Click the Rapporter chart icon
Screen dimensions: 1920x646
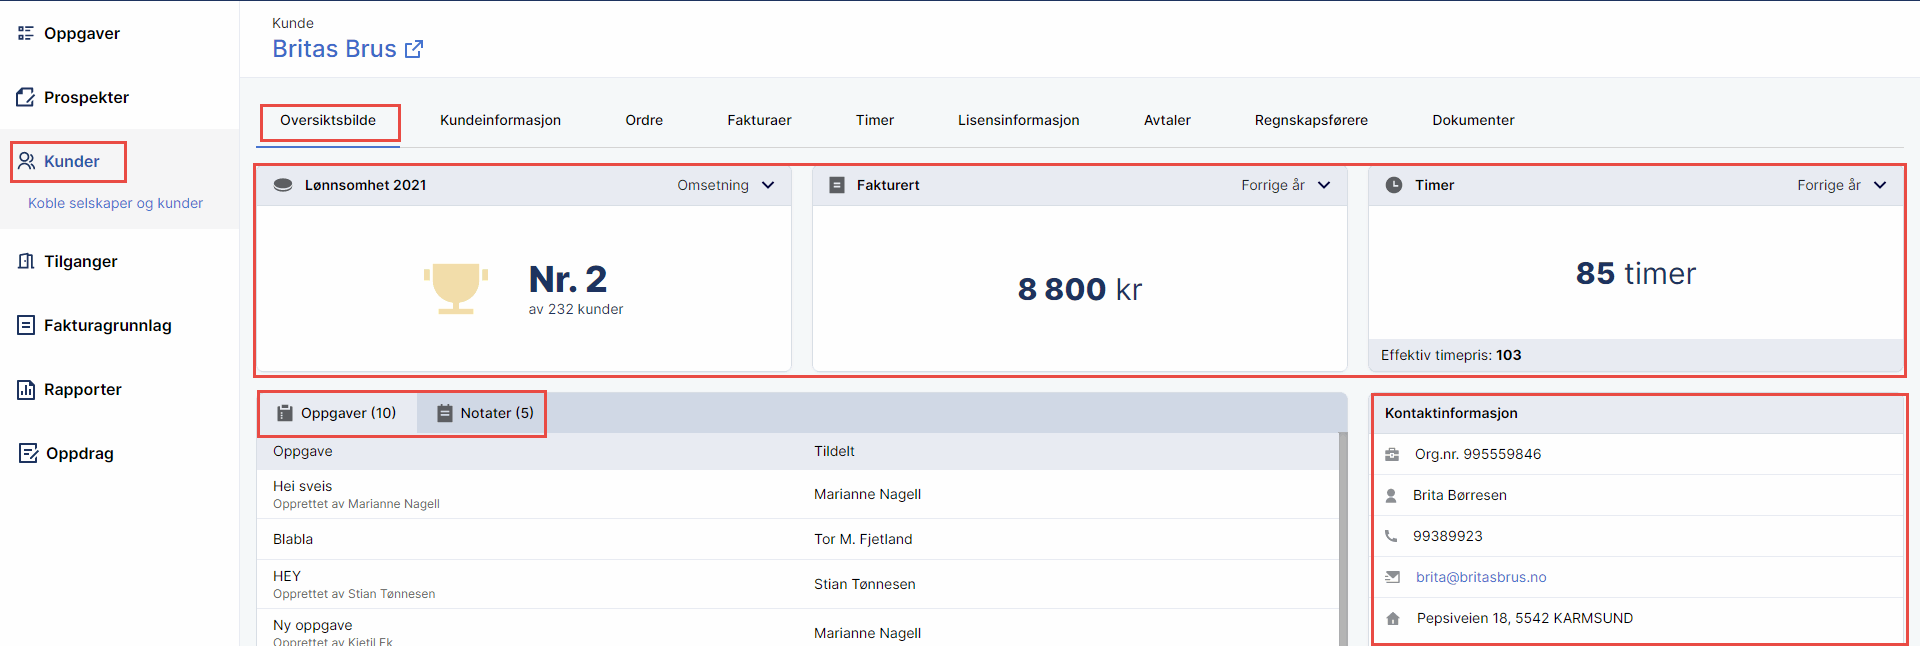pos(26,389)
